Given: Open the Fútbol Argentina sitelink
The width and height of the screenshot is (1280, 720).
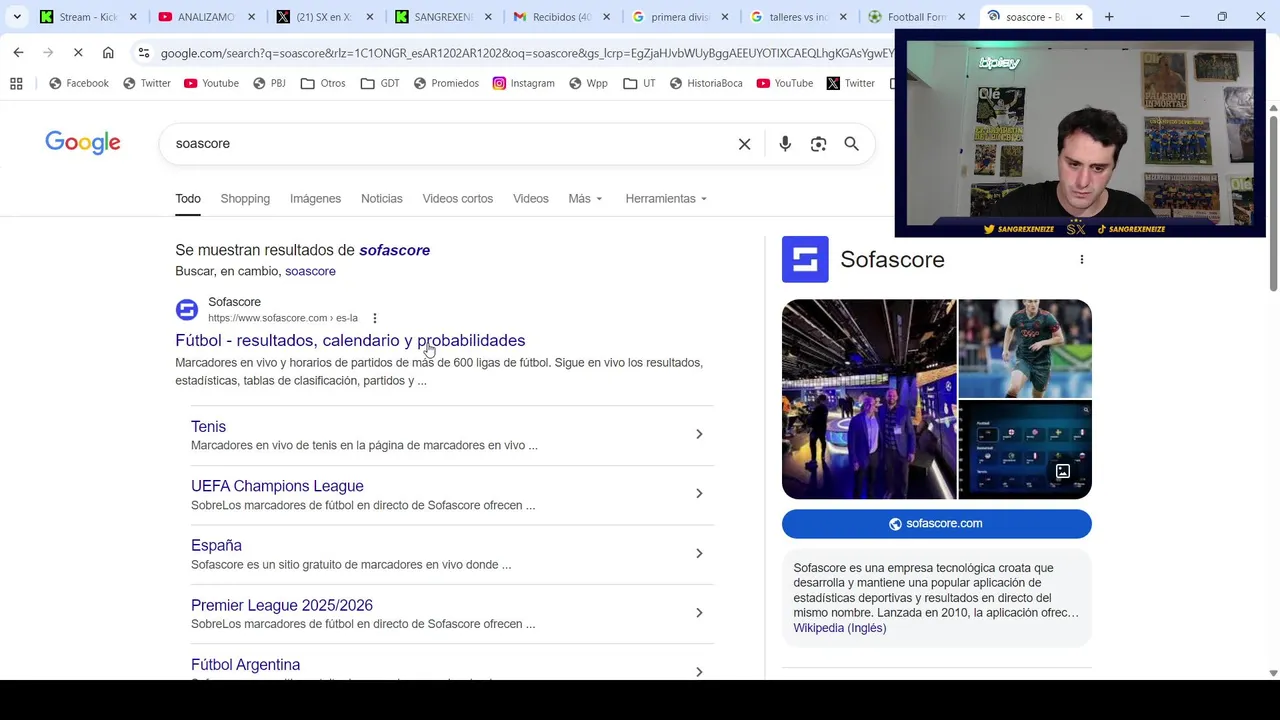Looking at the screenshot, I should click(x=245, y=665).
